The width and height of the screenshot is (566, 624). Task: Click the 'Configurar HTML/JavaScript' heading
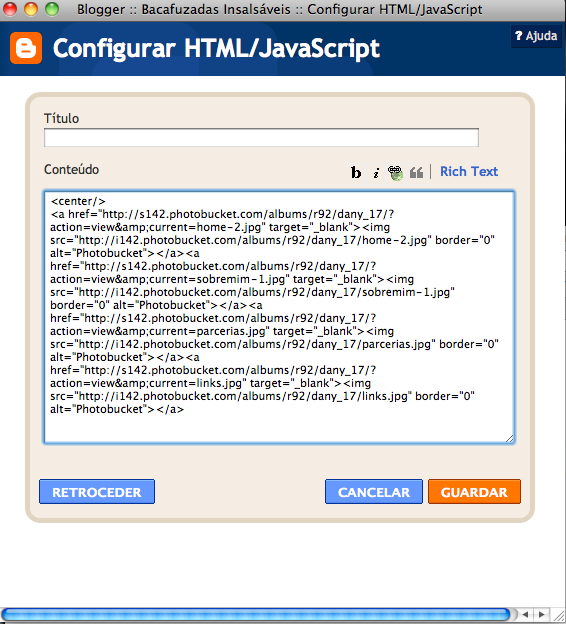pyautogui.click(x=216, y=49)
